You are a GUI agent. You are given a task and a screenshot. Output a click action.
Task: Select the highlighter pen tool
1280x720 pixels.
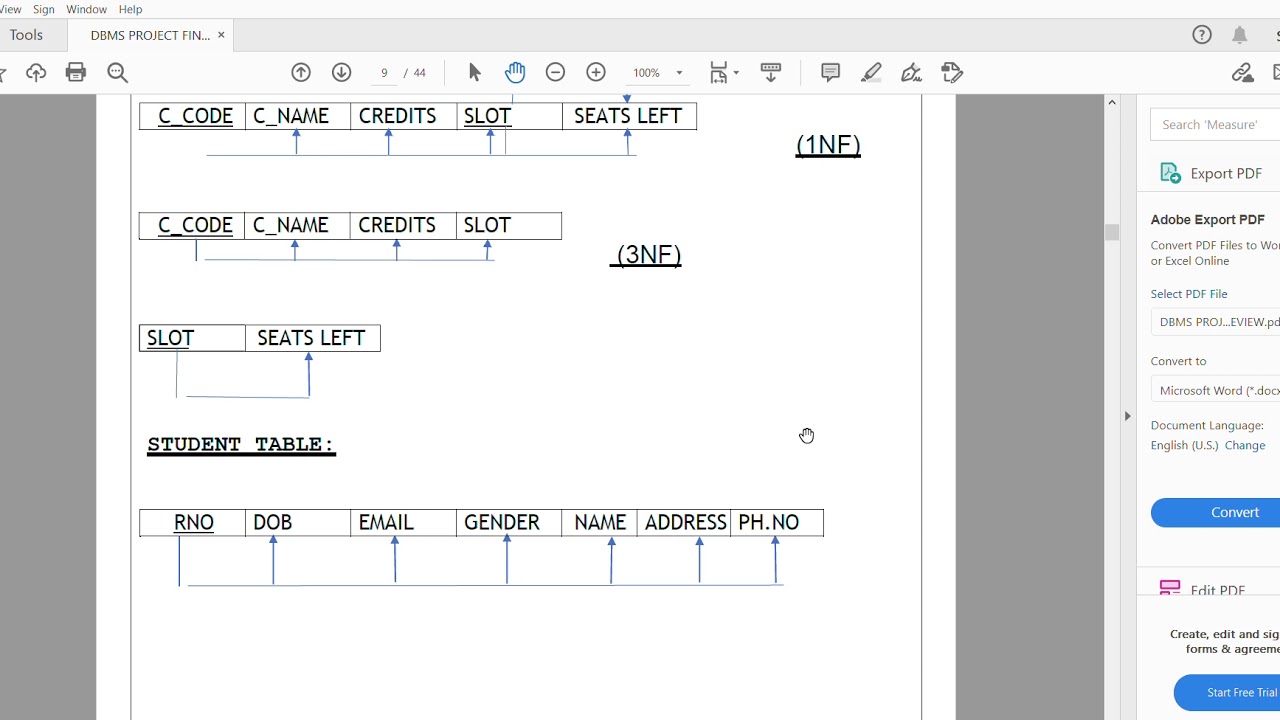[871, 72]
